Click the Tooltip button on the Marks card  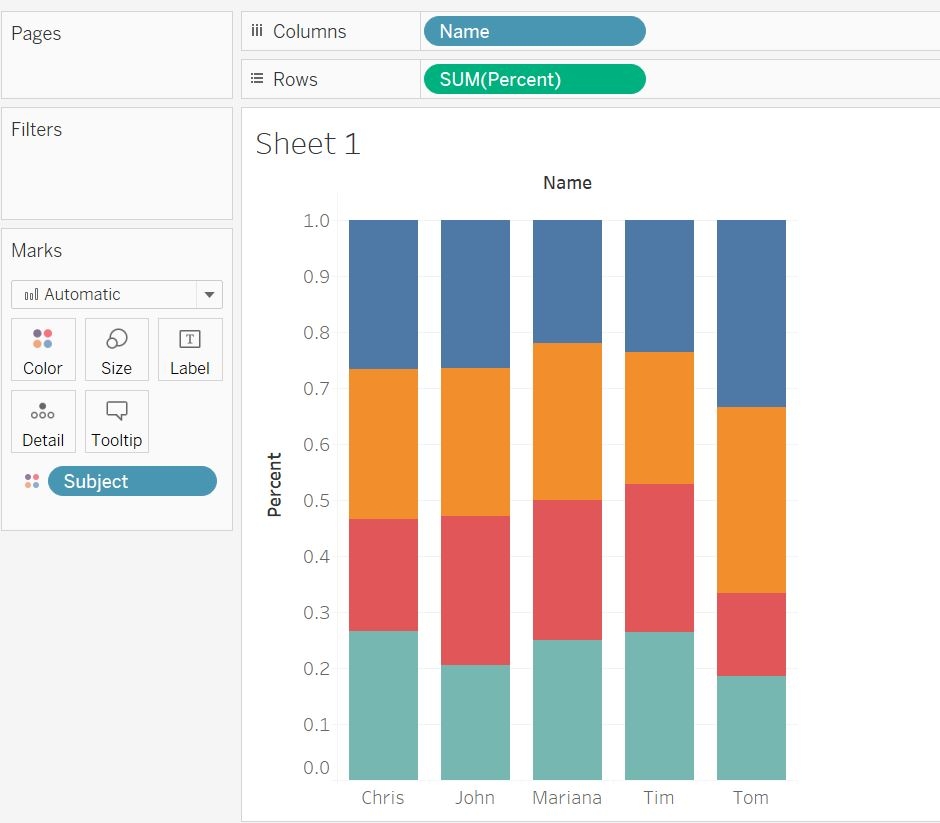coord(116,421)
